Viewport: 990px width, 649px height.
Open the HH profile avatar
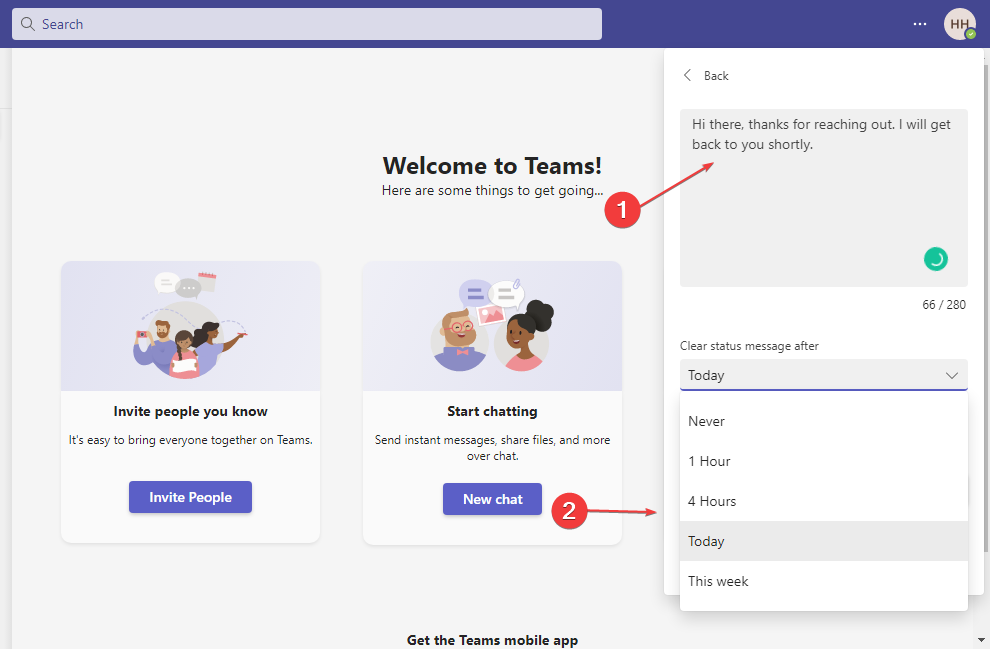pos(959,24)
